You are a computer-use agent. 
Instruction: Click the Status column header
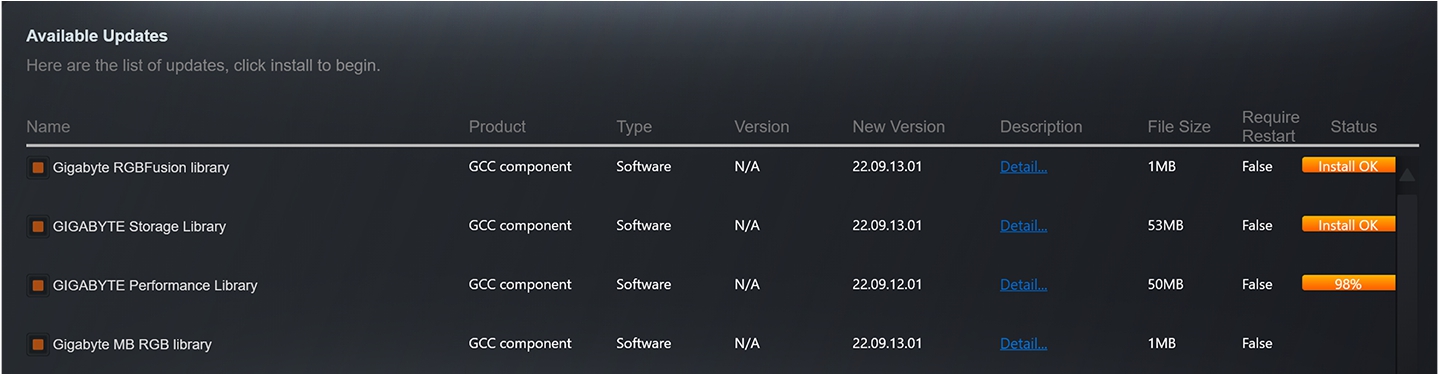pyautogui.click(x=1353, y=127)
